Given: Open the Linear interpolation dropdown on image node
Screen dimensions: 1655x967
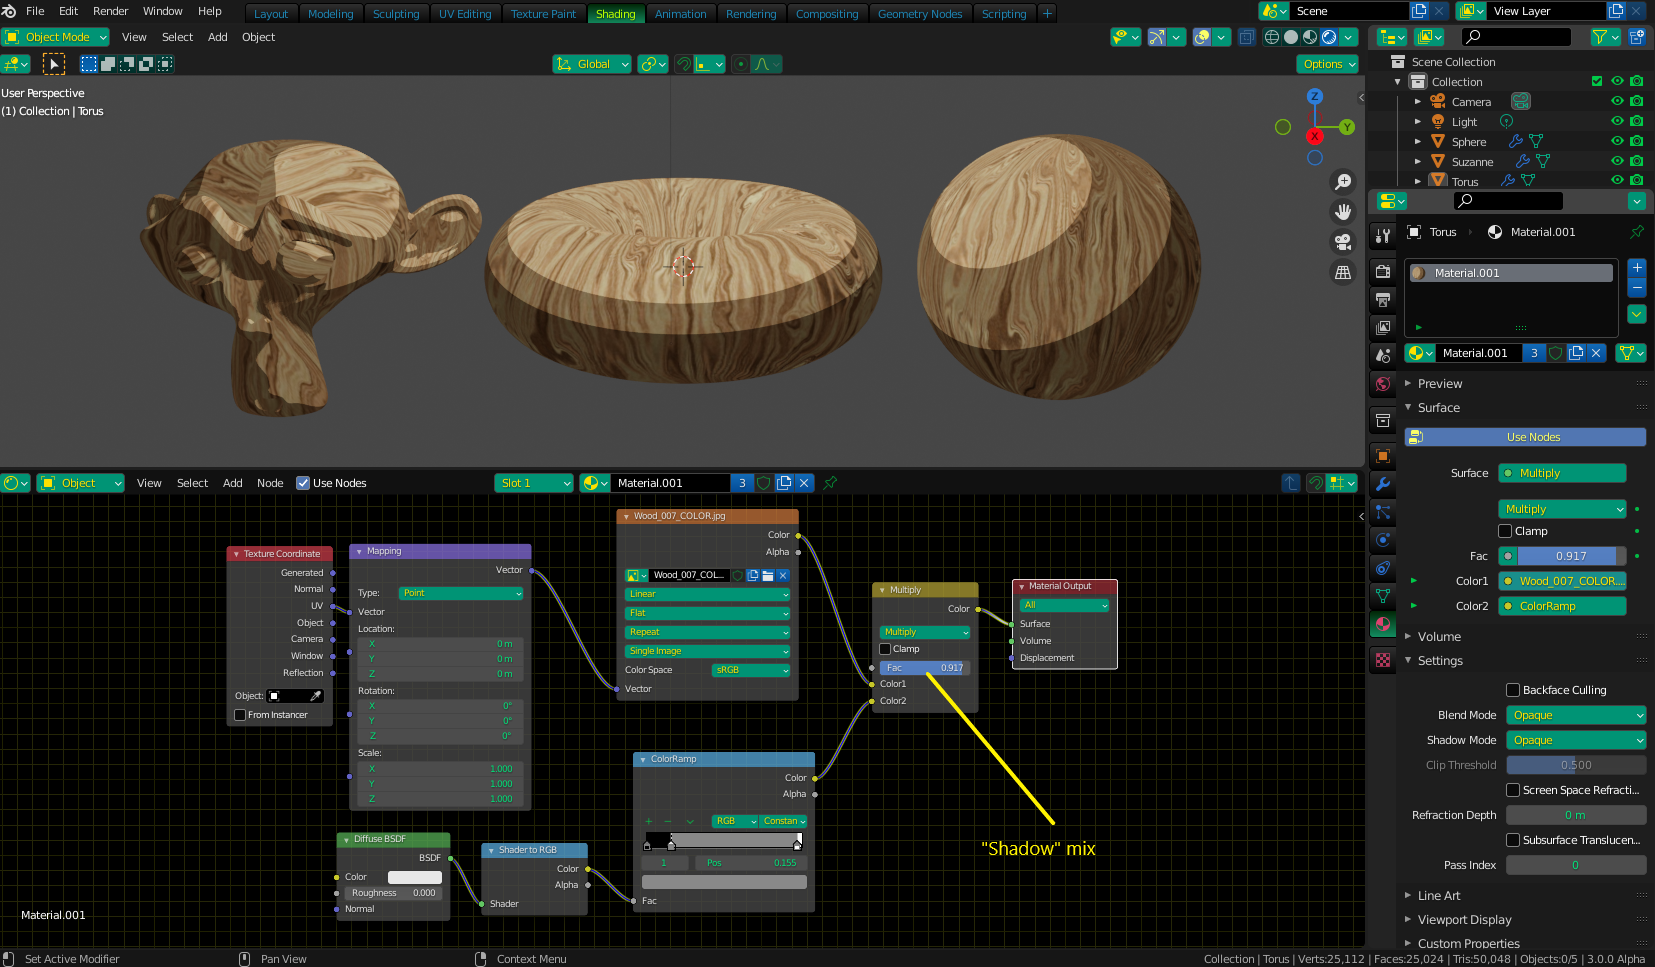Looking at the screenshot, I should [x=708, y=594].
